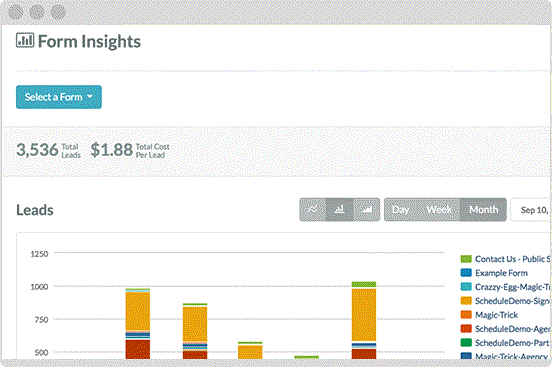This screenshot has height=368, width=552.
Task: Toggle ScheduleDemo-Agen legend swatch
Action: coord(466,329)
